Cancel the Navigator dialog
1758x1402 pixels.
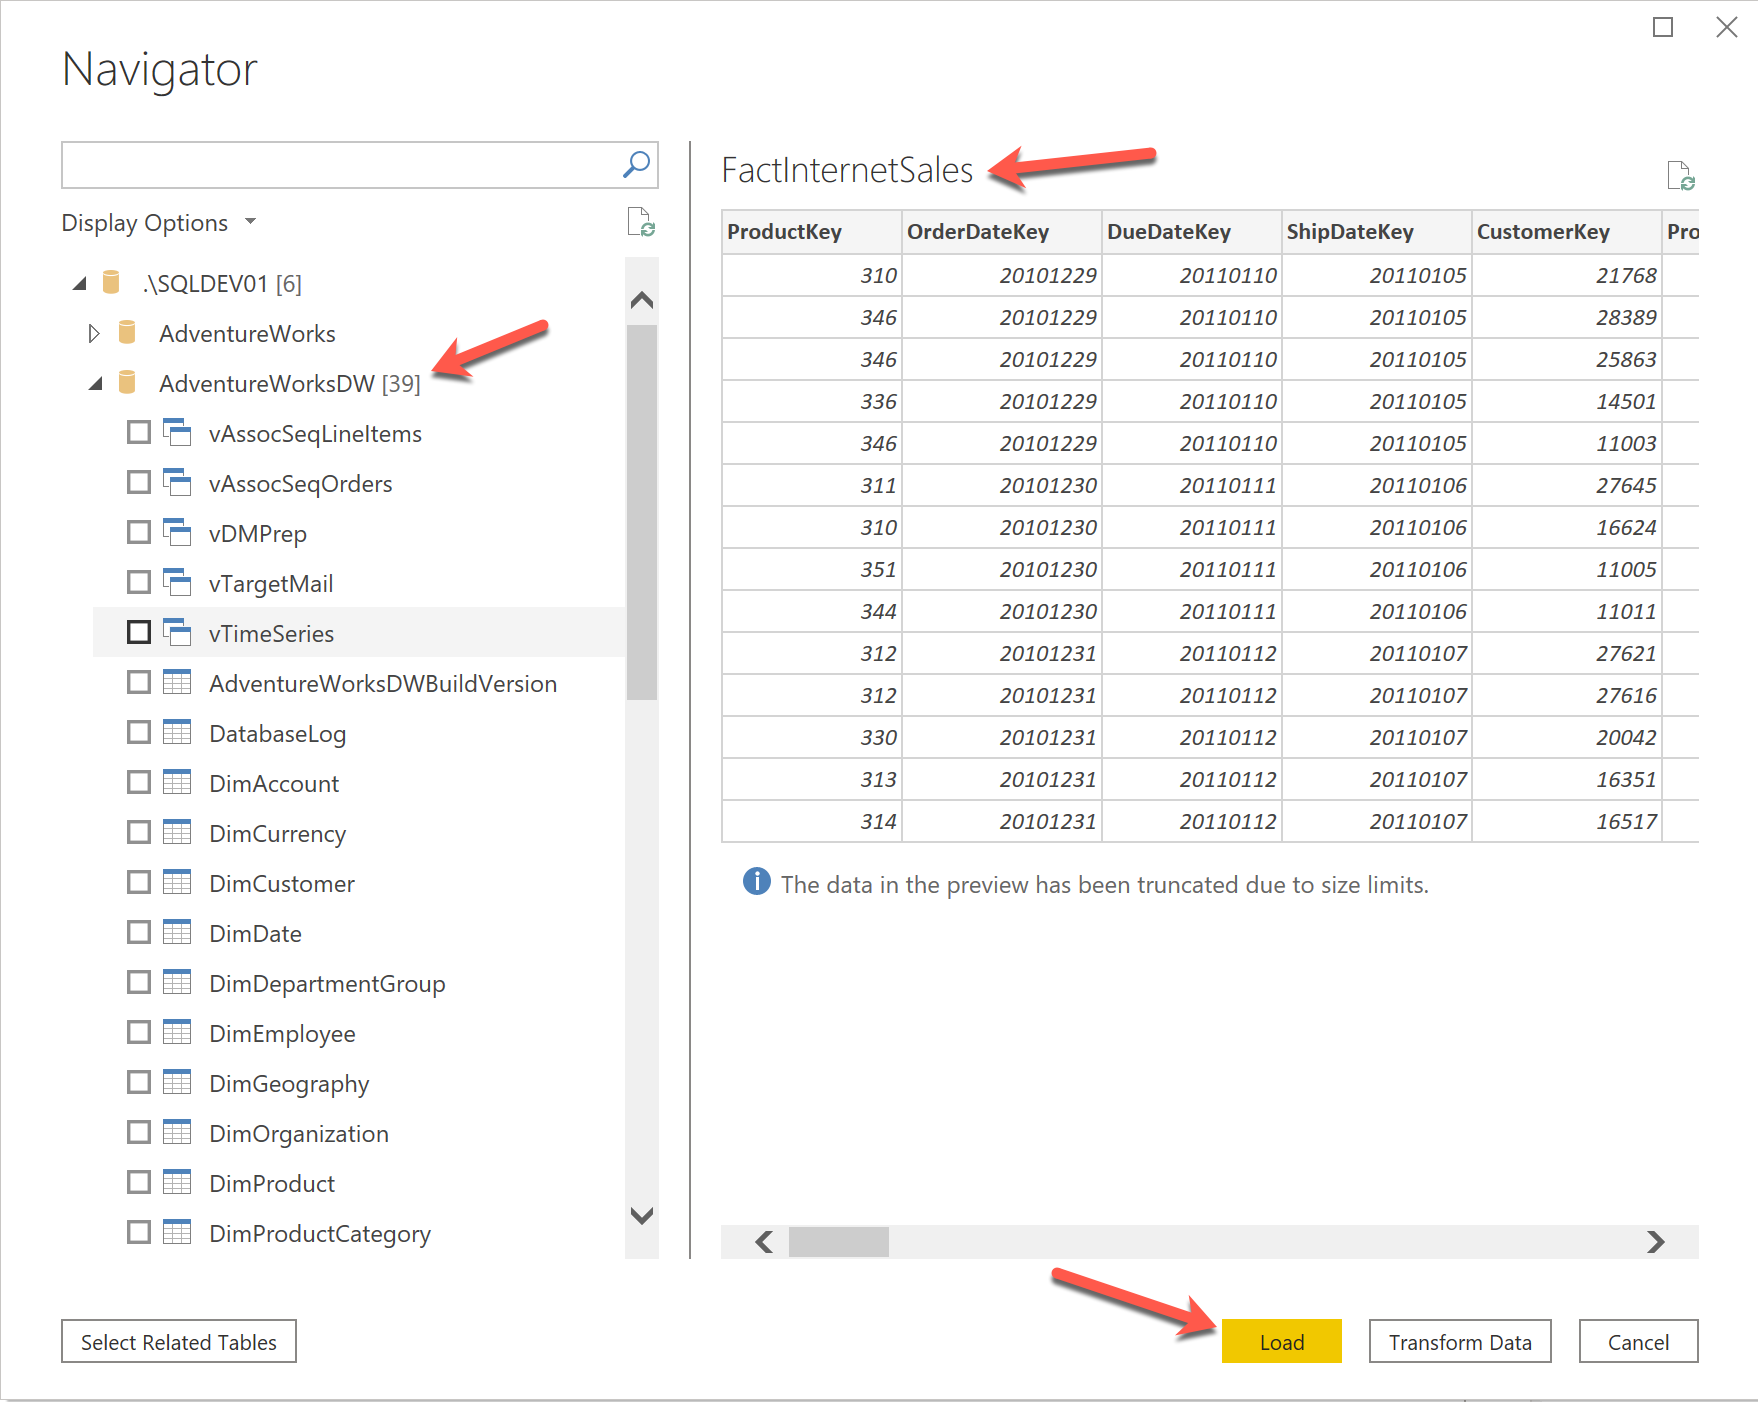(1638, 1341)
